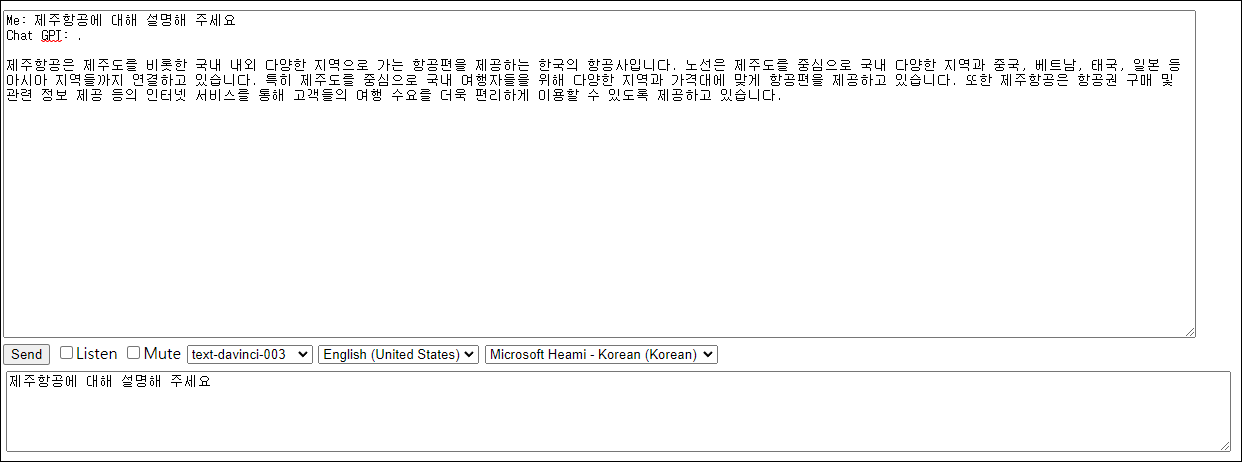Image resolution: width=1242 pixels, height=462 pixels.
Task: Click the resize grip of the prompt box
Action: tap(1224, 445)
